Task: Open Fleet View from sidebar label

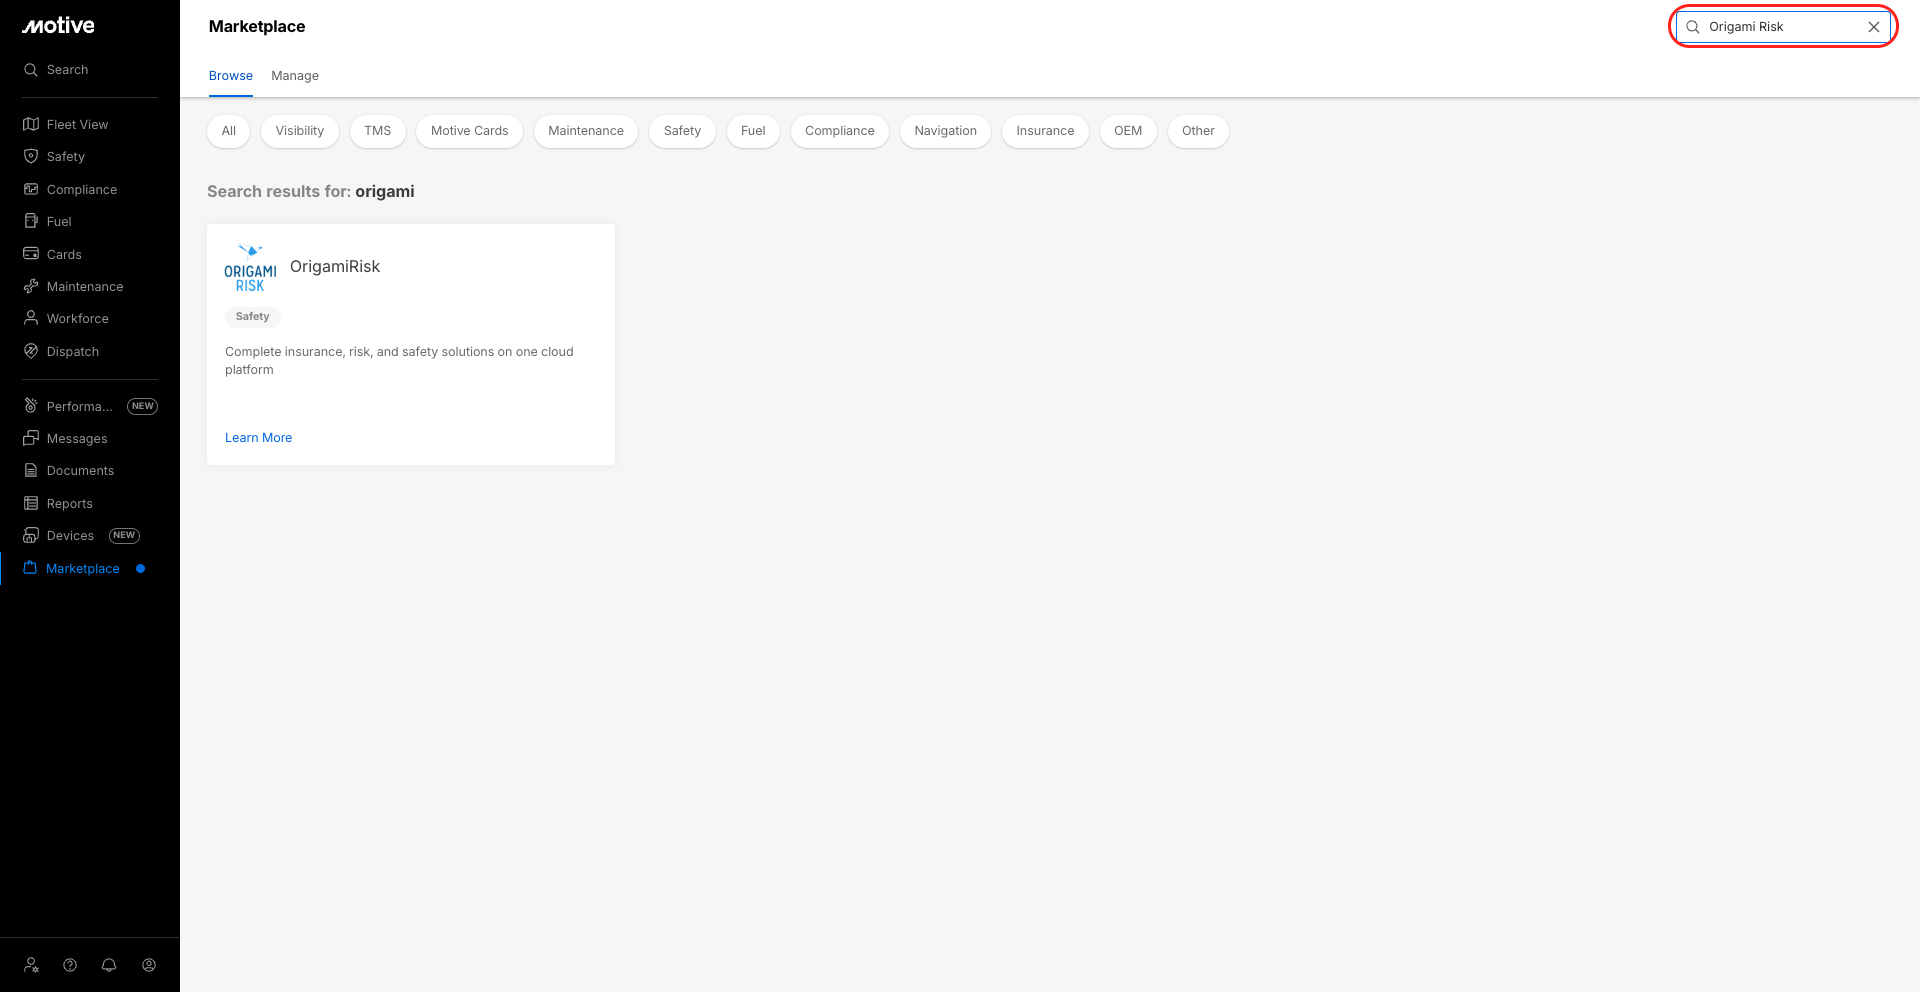Action: 78,125
